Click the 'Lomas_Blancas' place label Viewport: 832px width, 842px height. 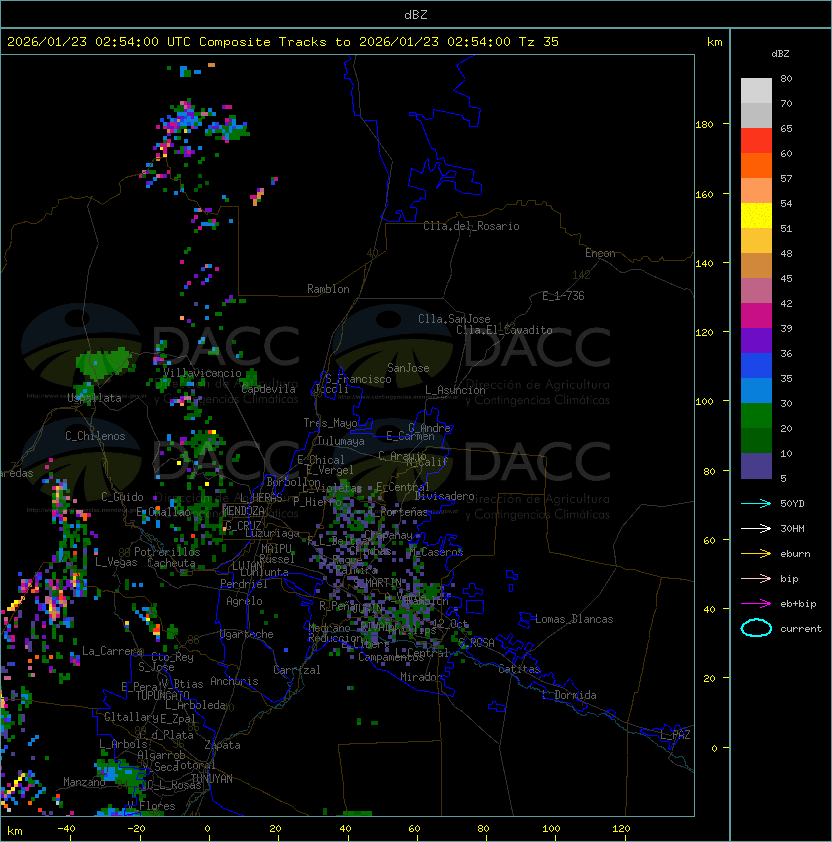point(574,619)
